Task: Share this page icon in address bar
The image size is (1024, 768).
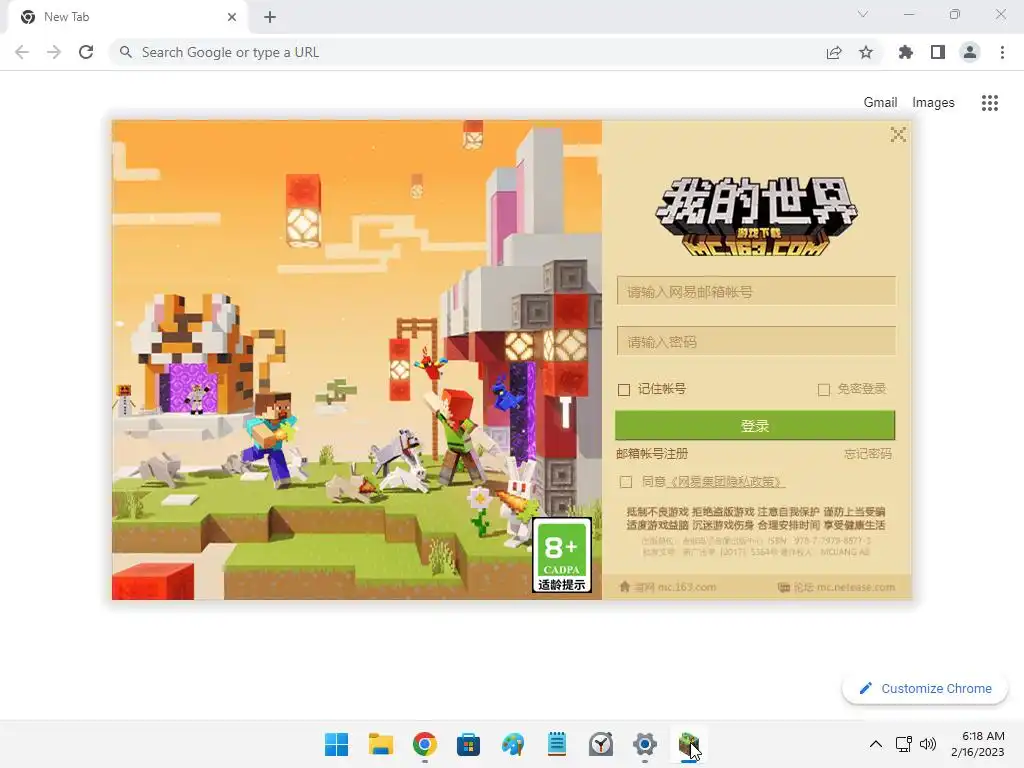Action: pyautogui.click(x=834, y=52)
